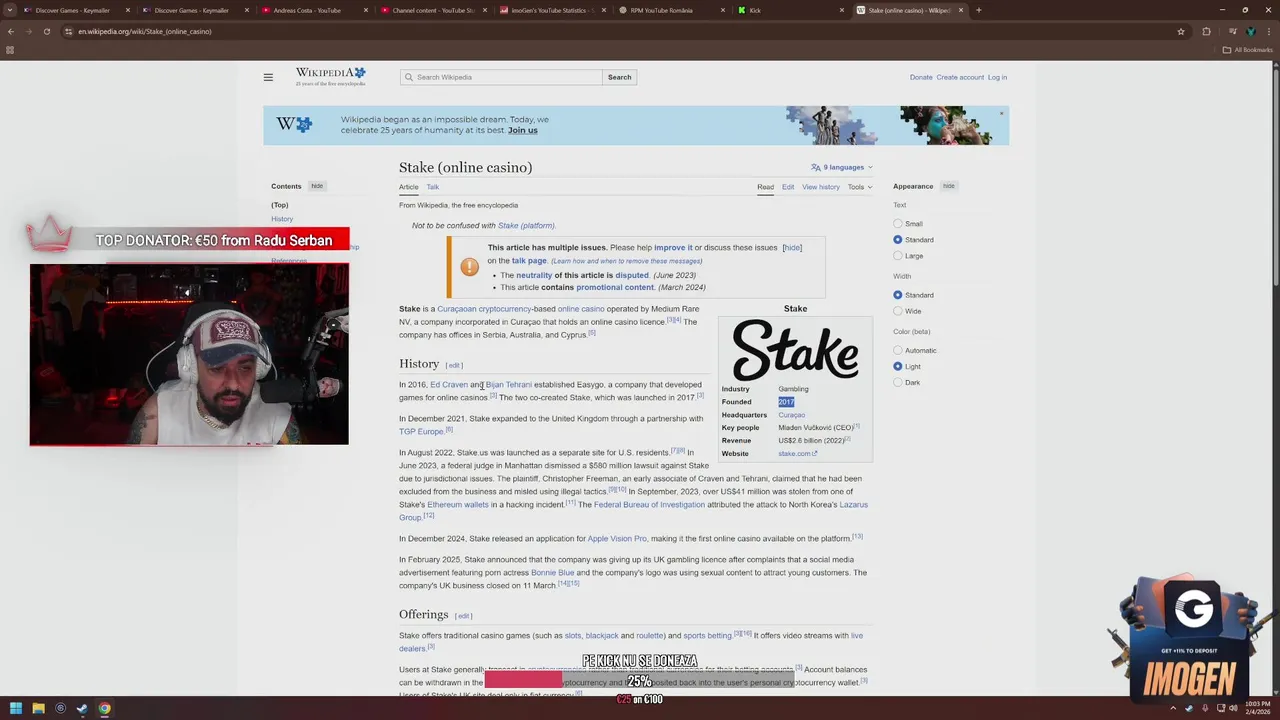1280x720 pixels.
Task: Open the Windows Start menu
Action: pos(15,709)
